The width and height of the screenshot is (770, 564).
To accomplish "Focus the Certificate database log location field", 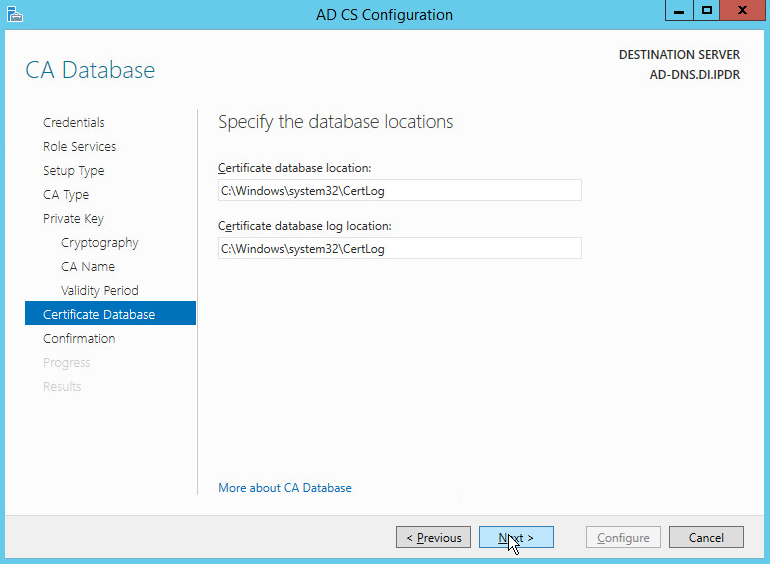I will [x=399, y=248].
